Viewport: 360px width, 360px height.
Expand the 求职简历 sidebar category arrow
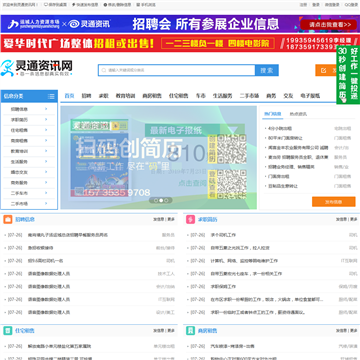(x=46, y=119)
